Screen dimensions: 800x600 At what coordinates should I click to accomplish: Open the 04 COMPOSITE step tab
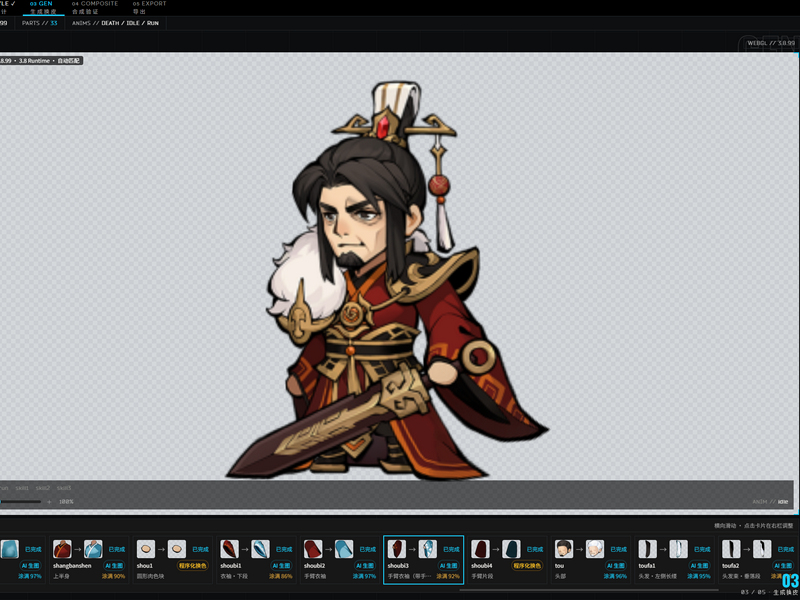pos(94,7)
